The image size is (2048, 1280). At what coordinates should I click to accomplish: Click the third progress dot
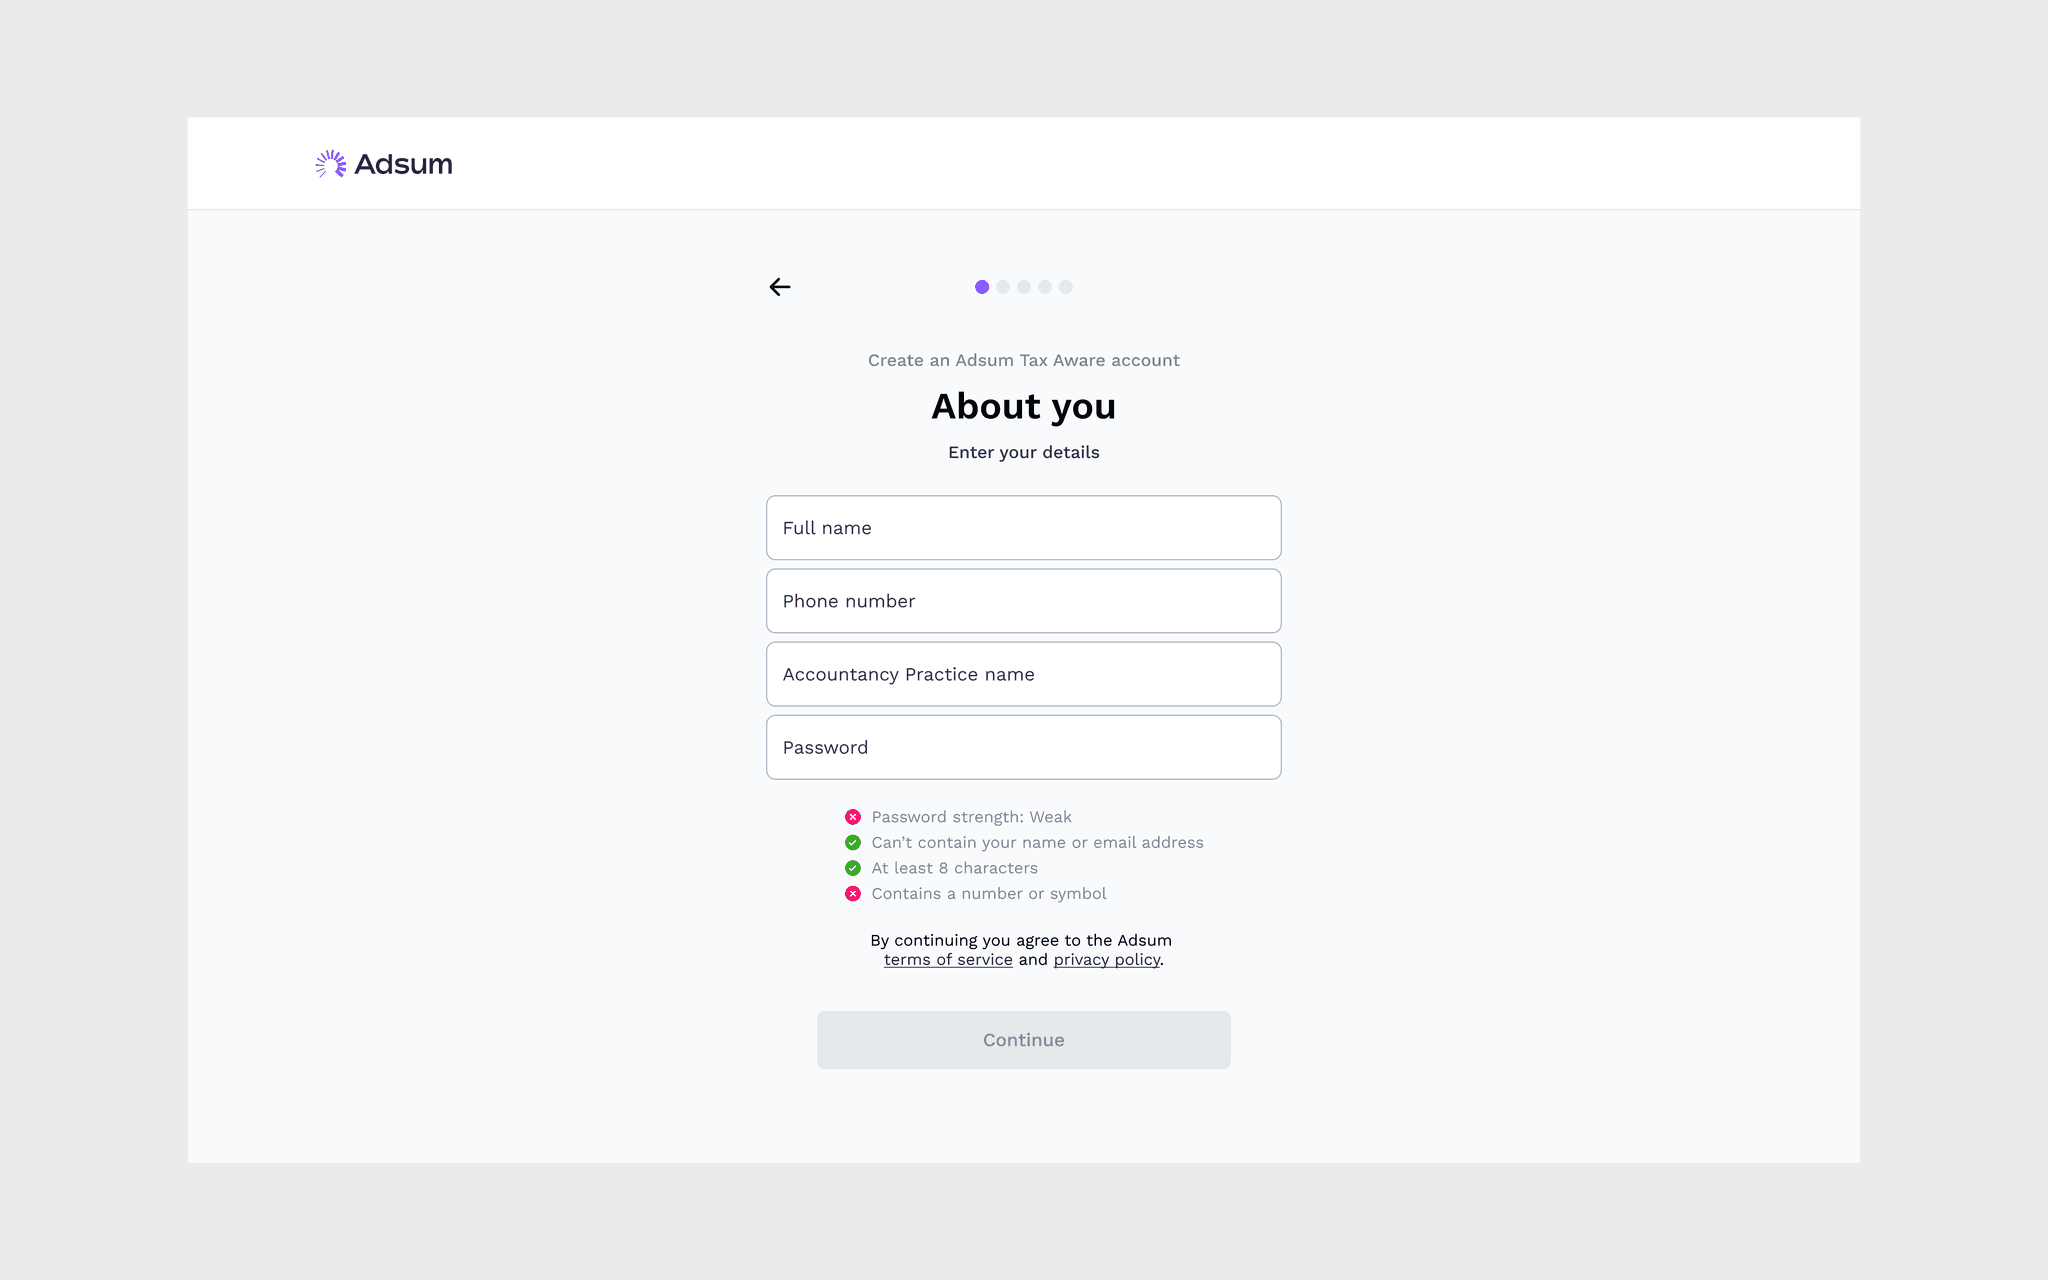click(1024, 287)
